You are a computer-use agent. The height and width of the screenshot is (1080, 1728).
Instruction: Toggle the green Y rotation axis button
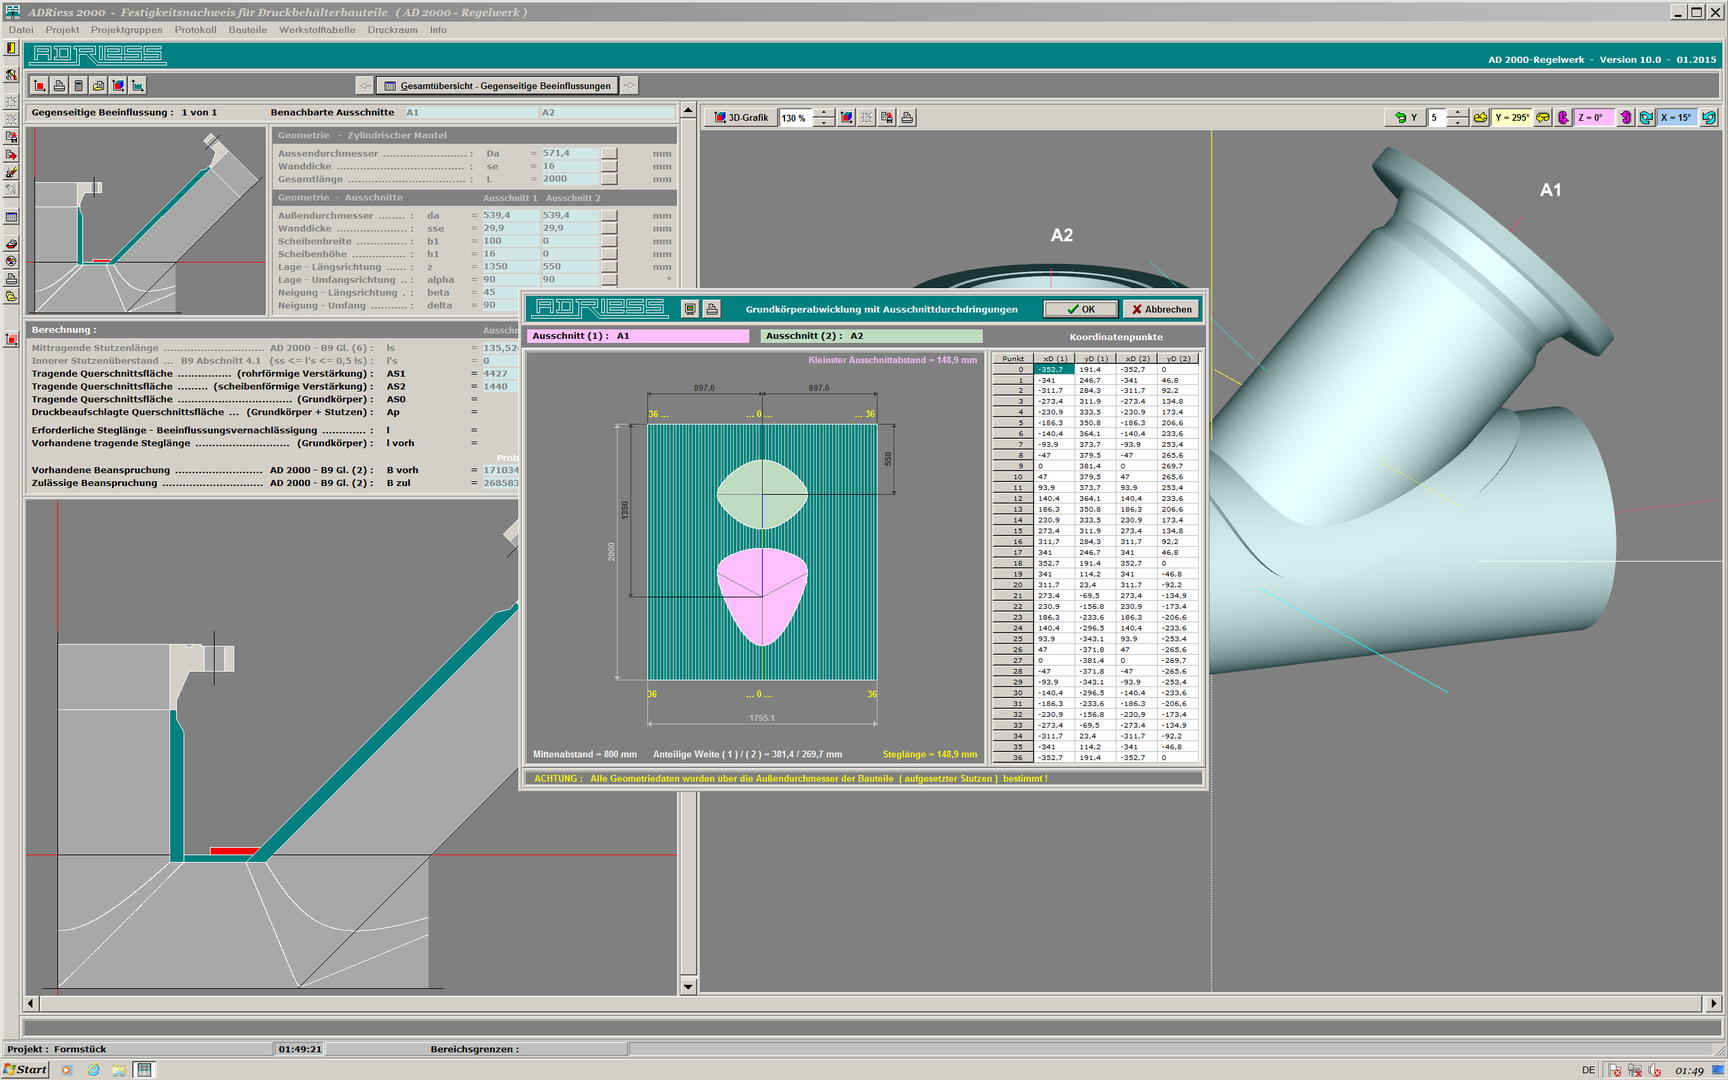(x=1406, y=118)
